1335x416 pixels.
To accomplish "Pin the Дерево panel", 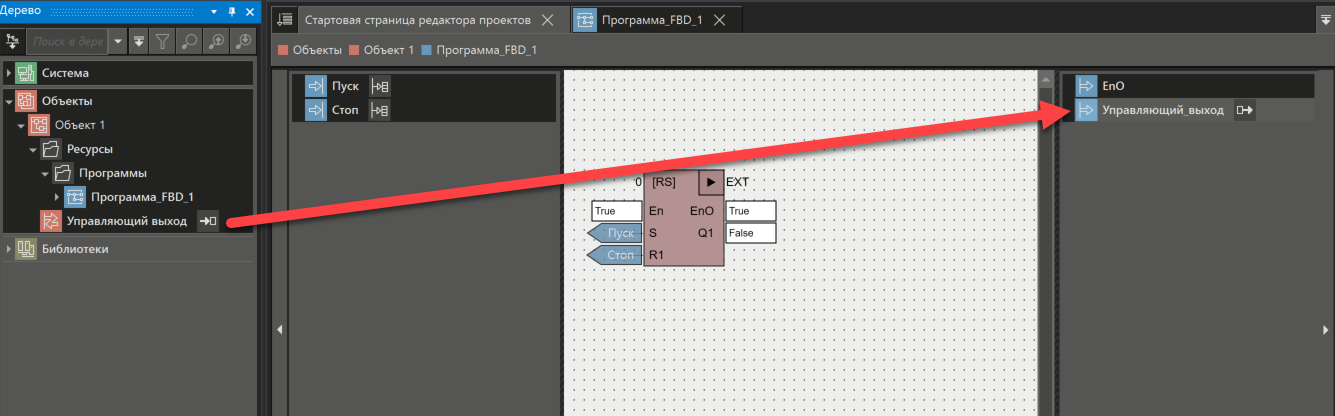I will [x=232, y=11].
